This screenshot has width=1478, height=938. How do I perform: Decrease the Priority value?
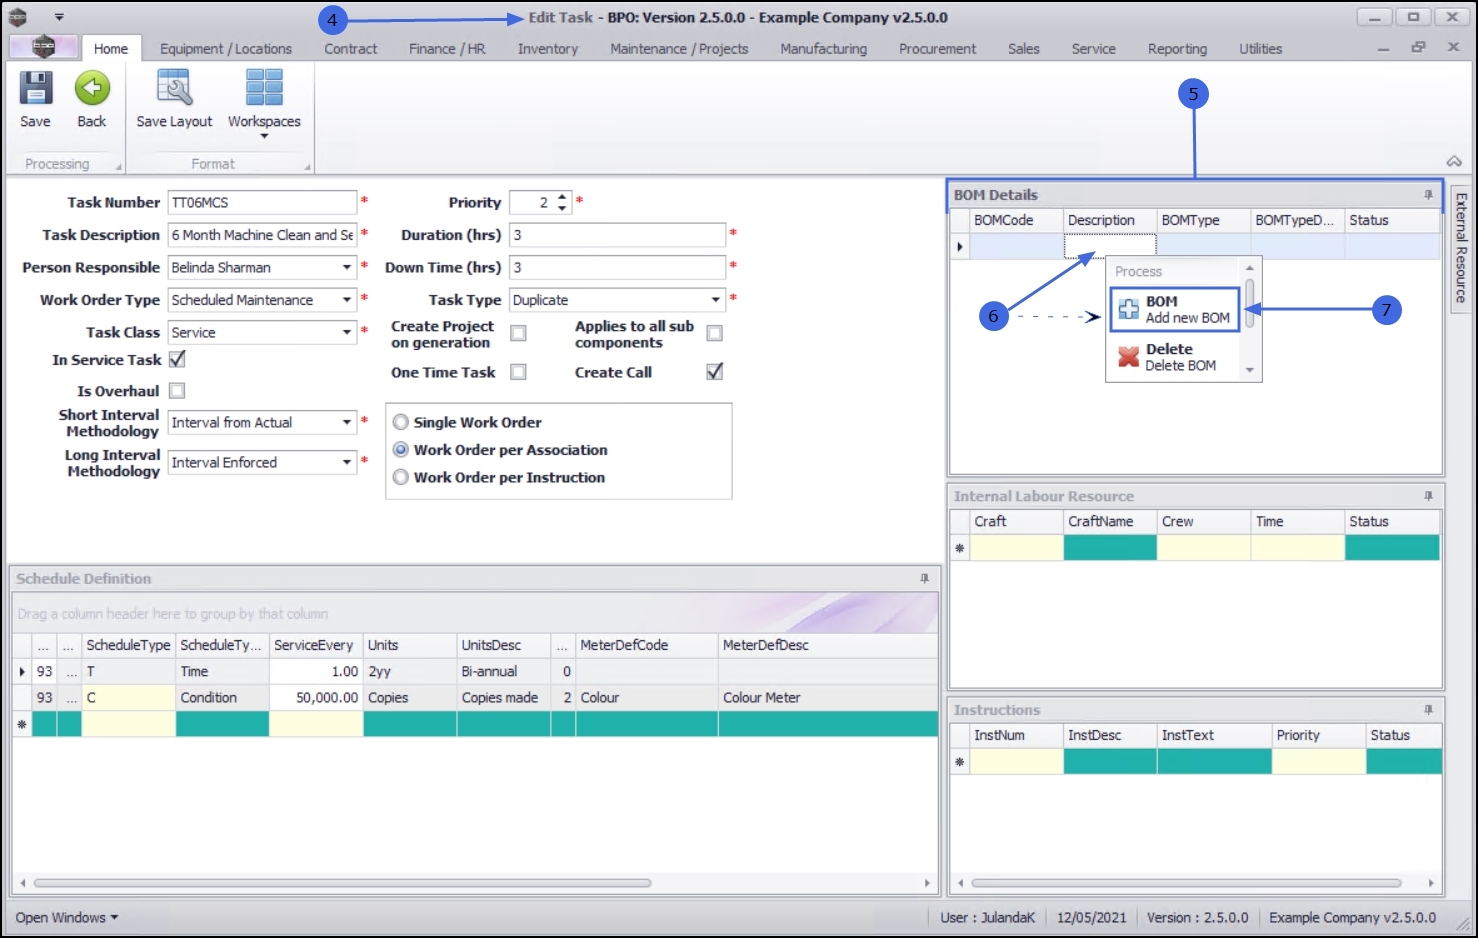click(562, 208)
